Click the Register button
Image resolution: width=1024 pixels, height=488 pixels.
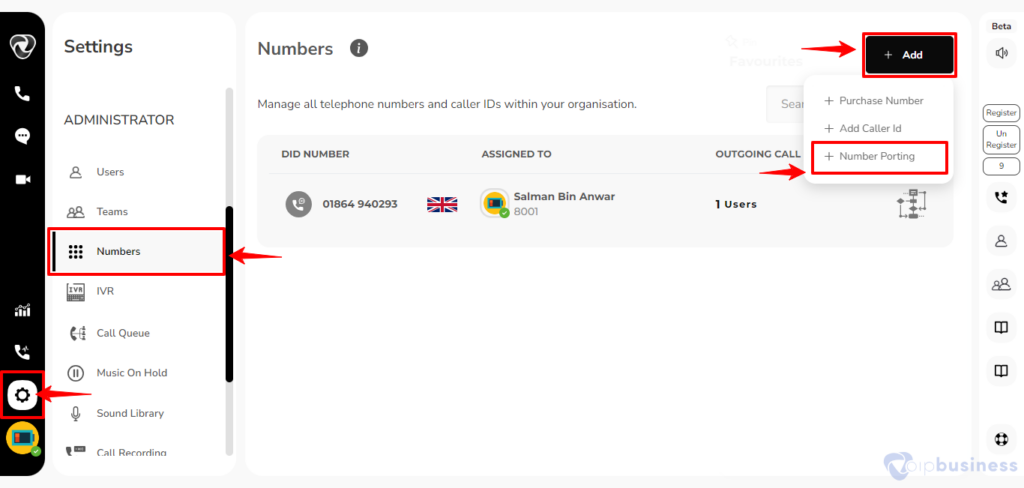pos(1001,113)
